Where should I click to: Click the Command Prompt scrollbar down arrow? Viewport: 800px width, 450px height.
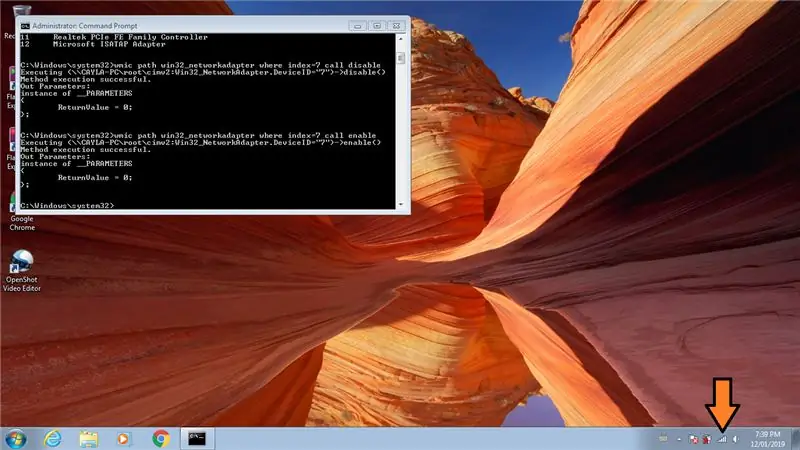tap(401, 205)
